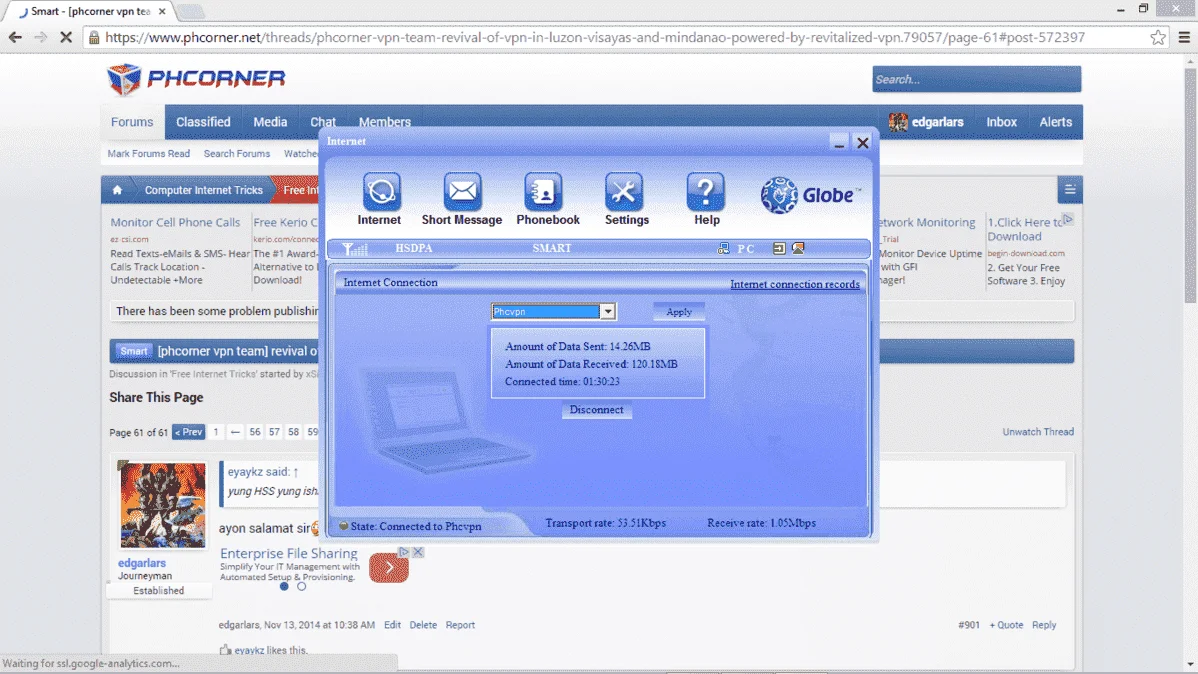Go to page 57 of the thread

click(x=274, y=433)
